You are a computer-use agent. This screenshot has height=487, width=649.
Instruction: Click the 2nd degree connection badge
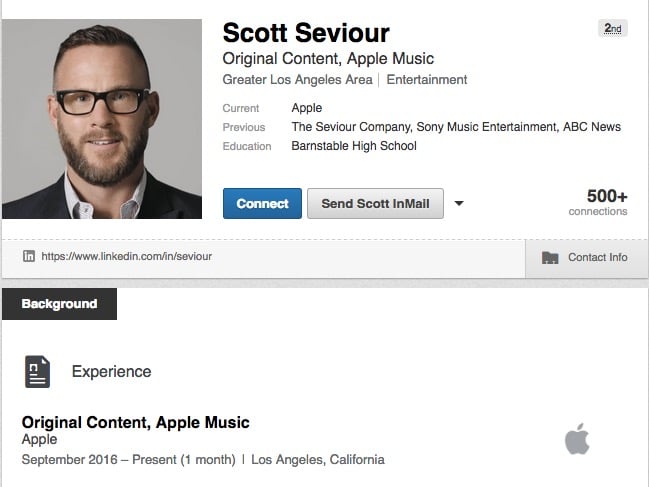[613, 29]
